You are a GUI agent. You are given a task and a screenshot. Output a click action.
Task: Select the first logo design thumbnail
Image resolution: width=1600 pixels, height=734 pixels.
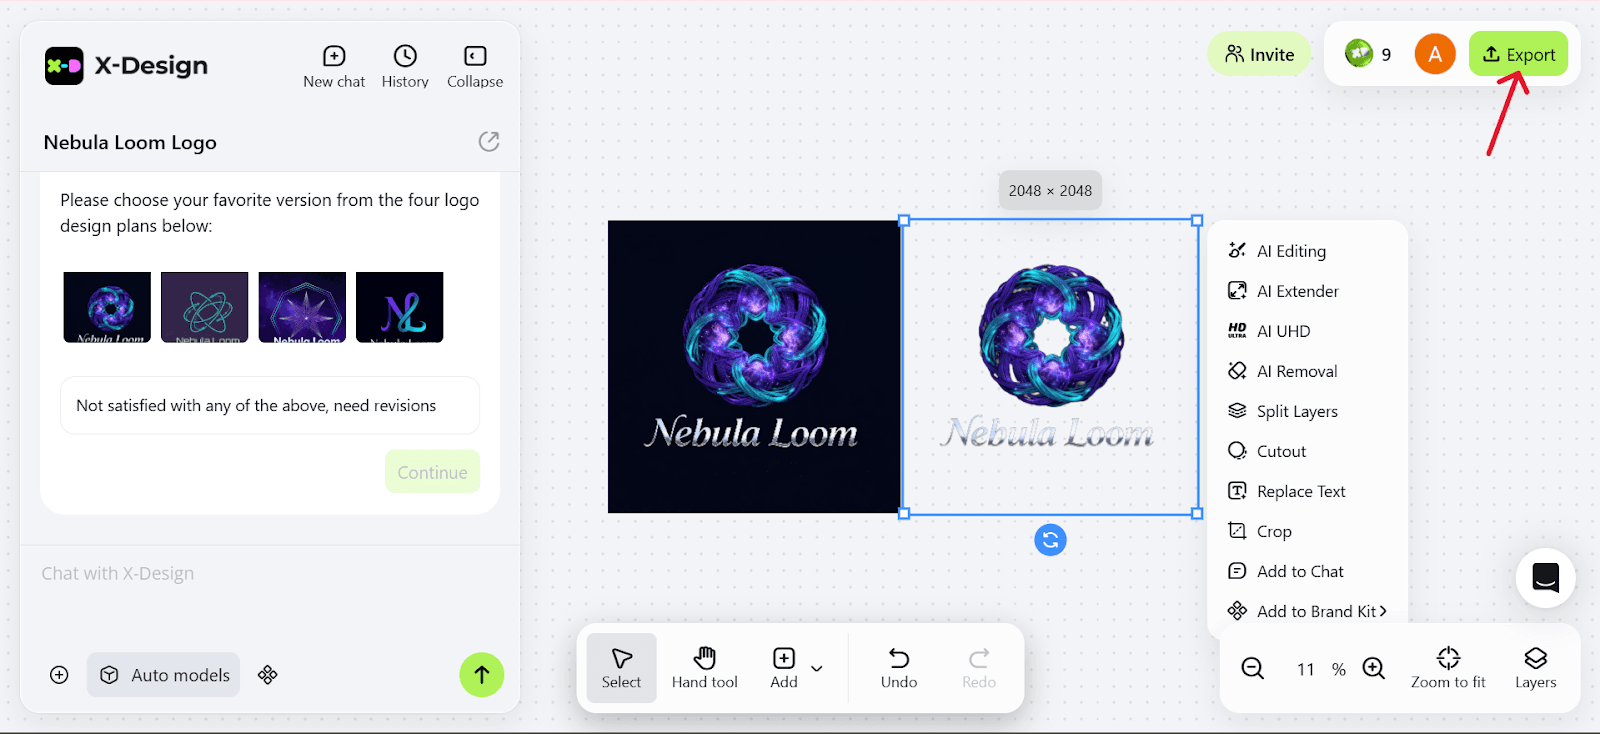(107, 307)
